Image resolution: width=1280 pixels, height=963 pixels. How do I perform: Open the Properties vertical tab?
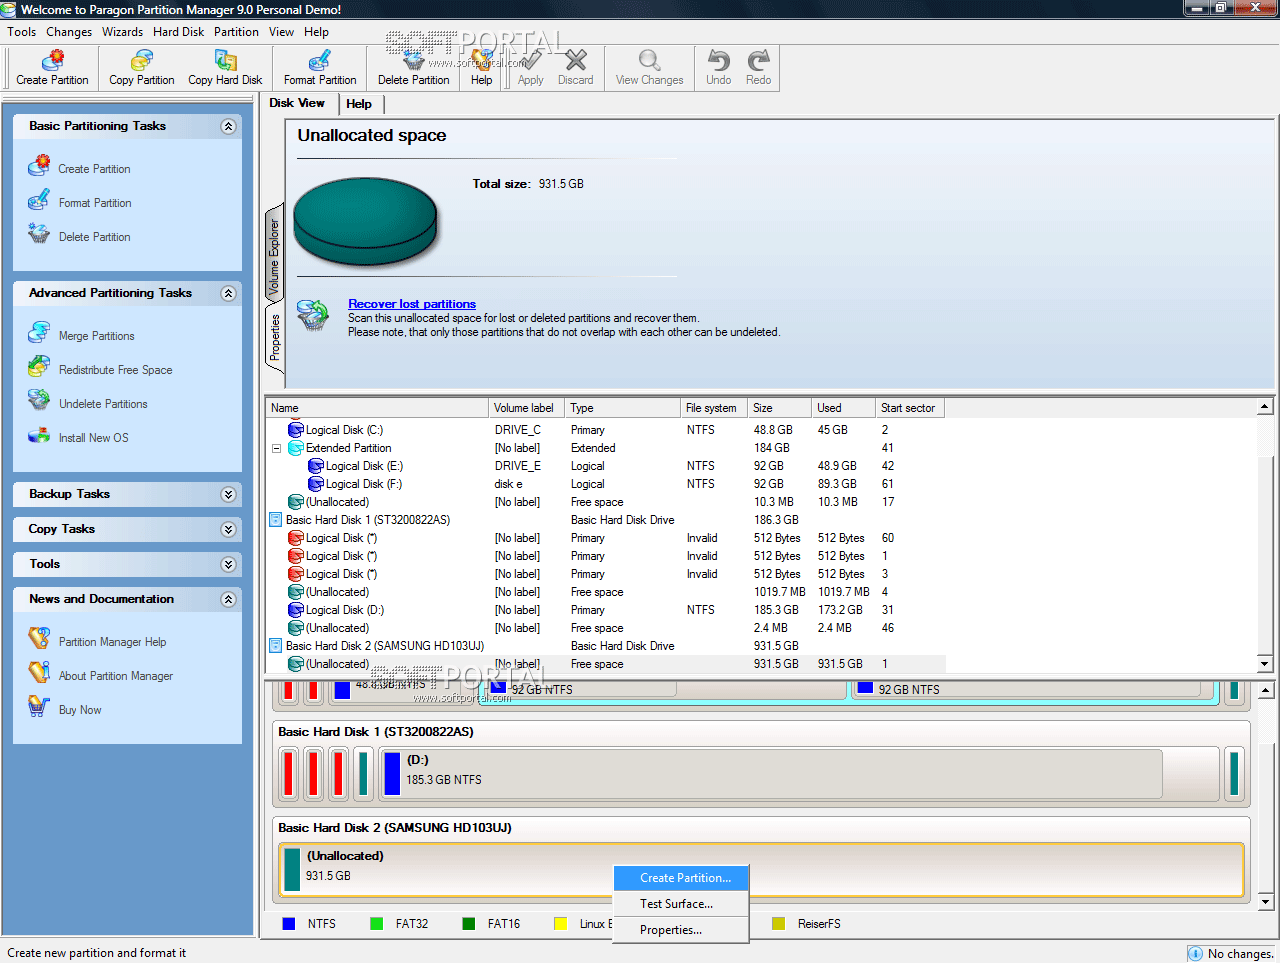click(275, 337)
